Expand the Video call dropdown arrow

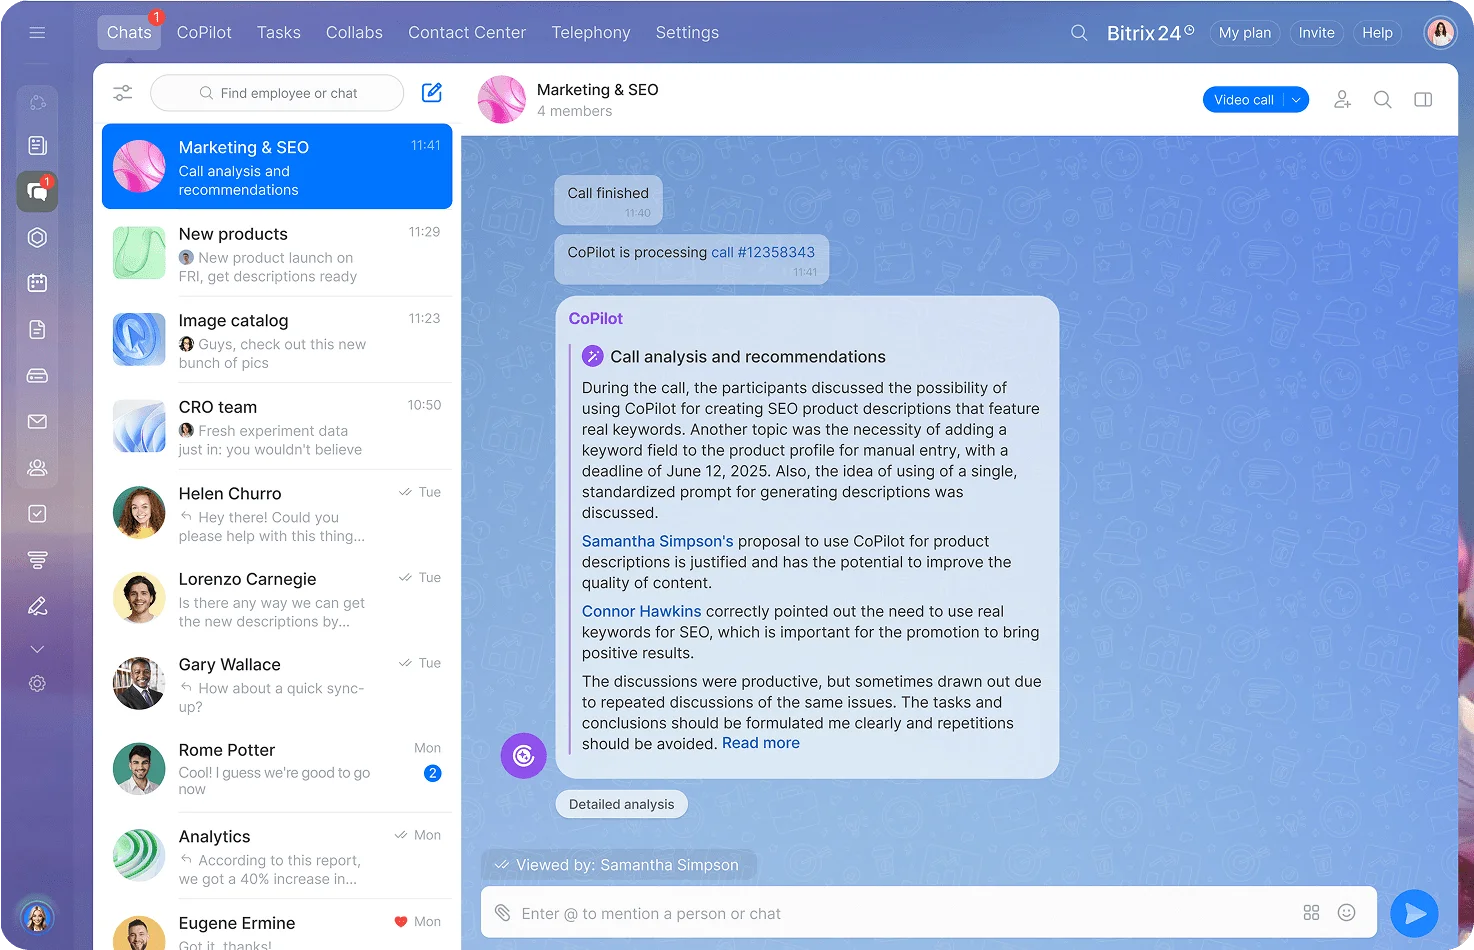(x=1296, y=100)
